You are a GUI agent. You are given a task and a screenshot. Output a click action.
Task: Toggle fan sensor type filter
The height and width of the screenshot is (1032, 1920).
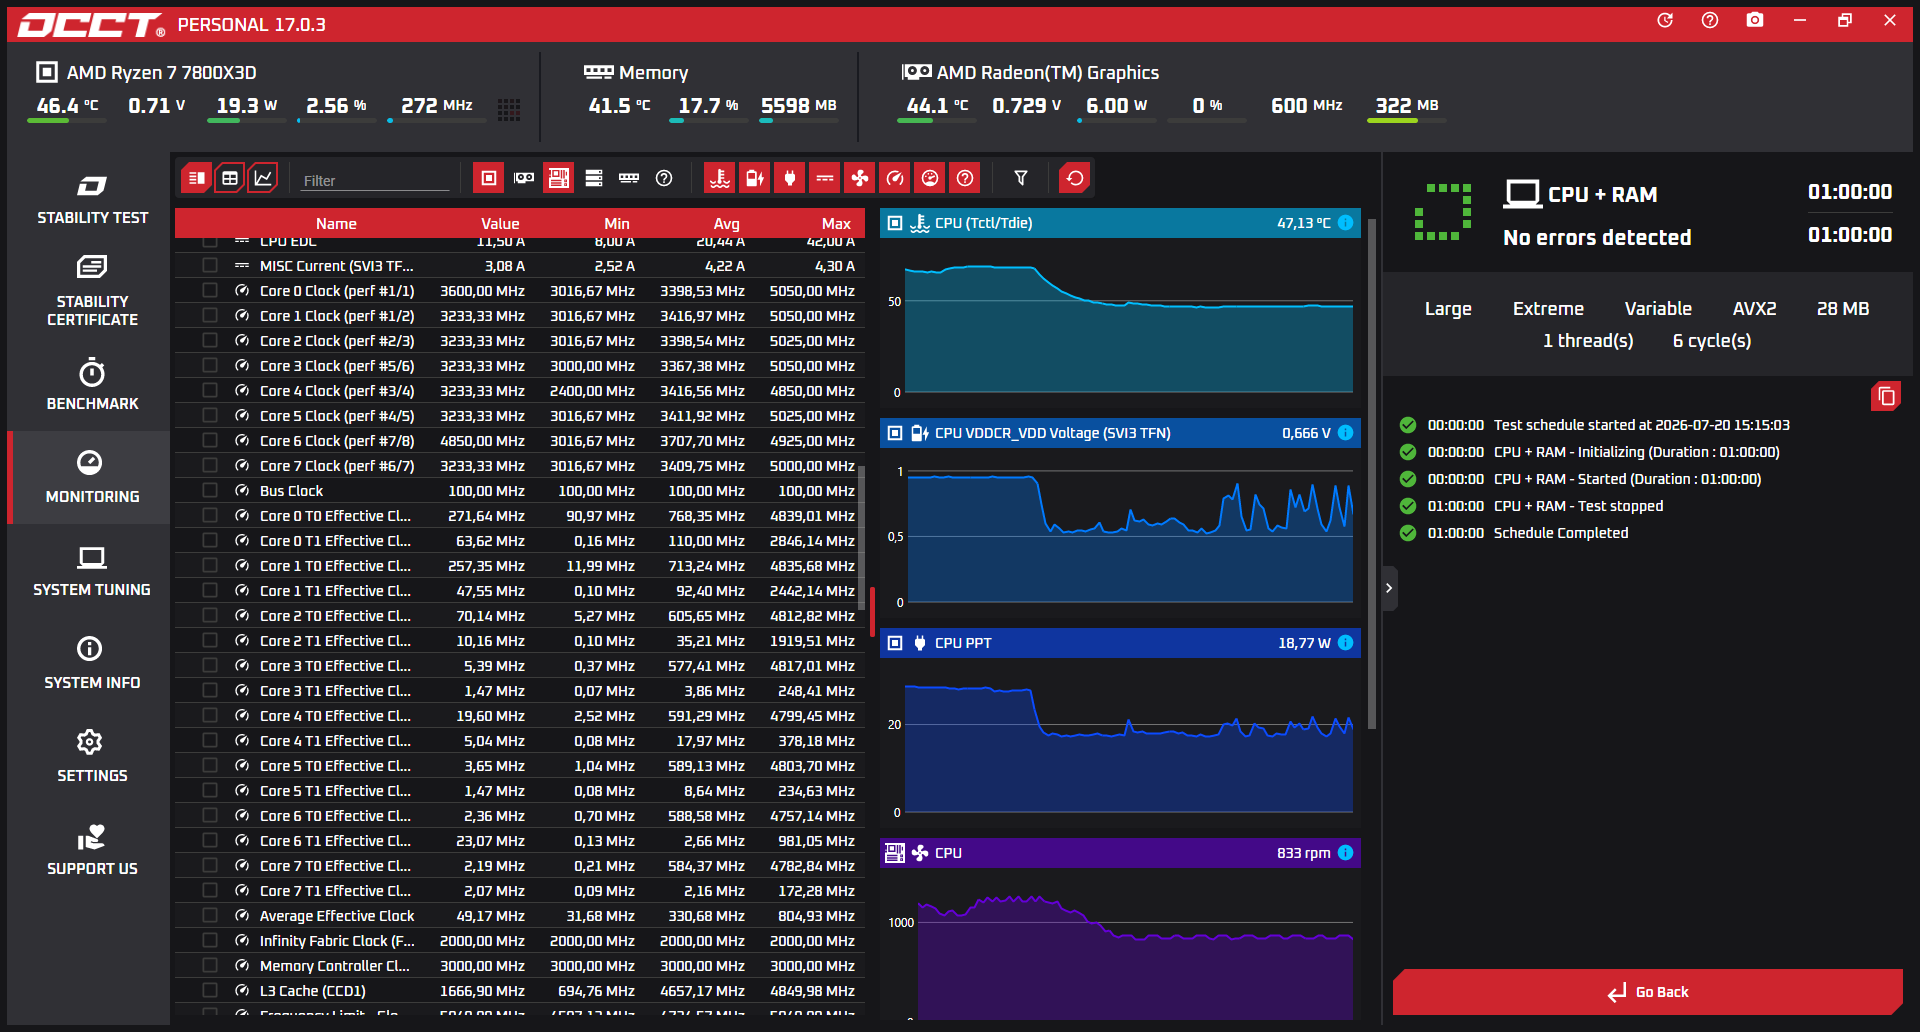(x=860, y=178)
